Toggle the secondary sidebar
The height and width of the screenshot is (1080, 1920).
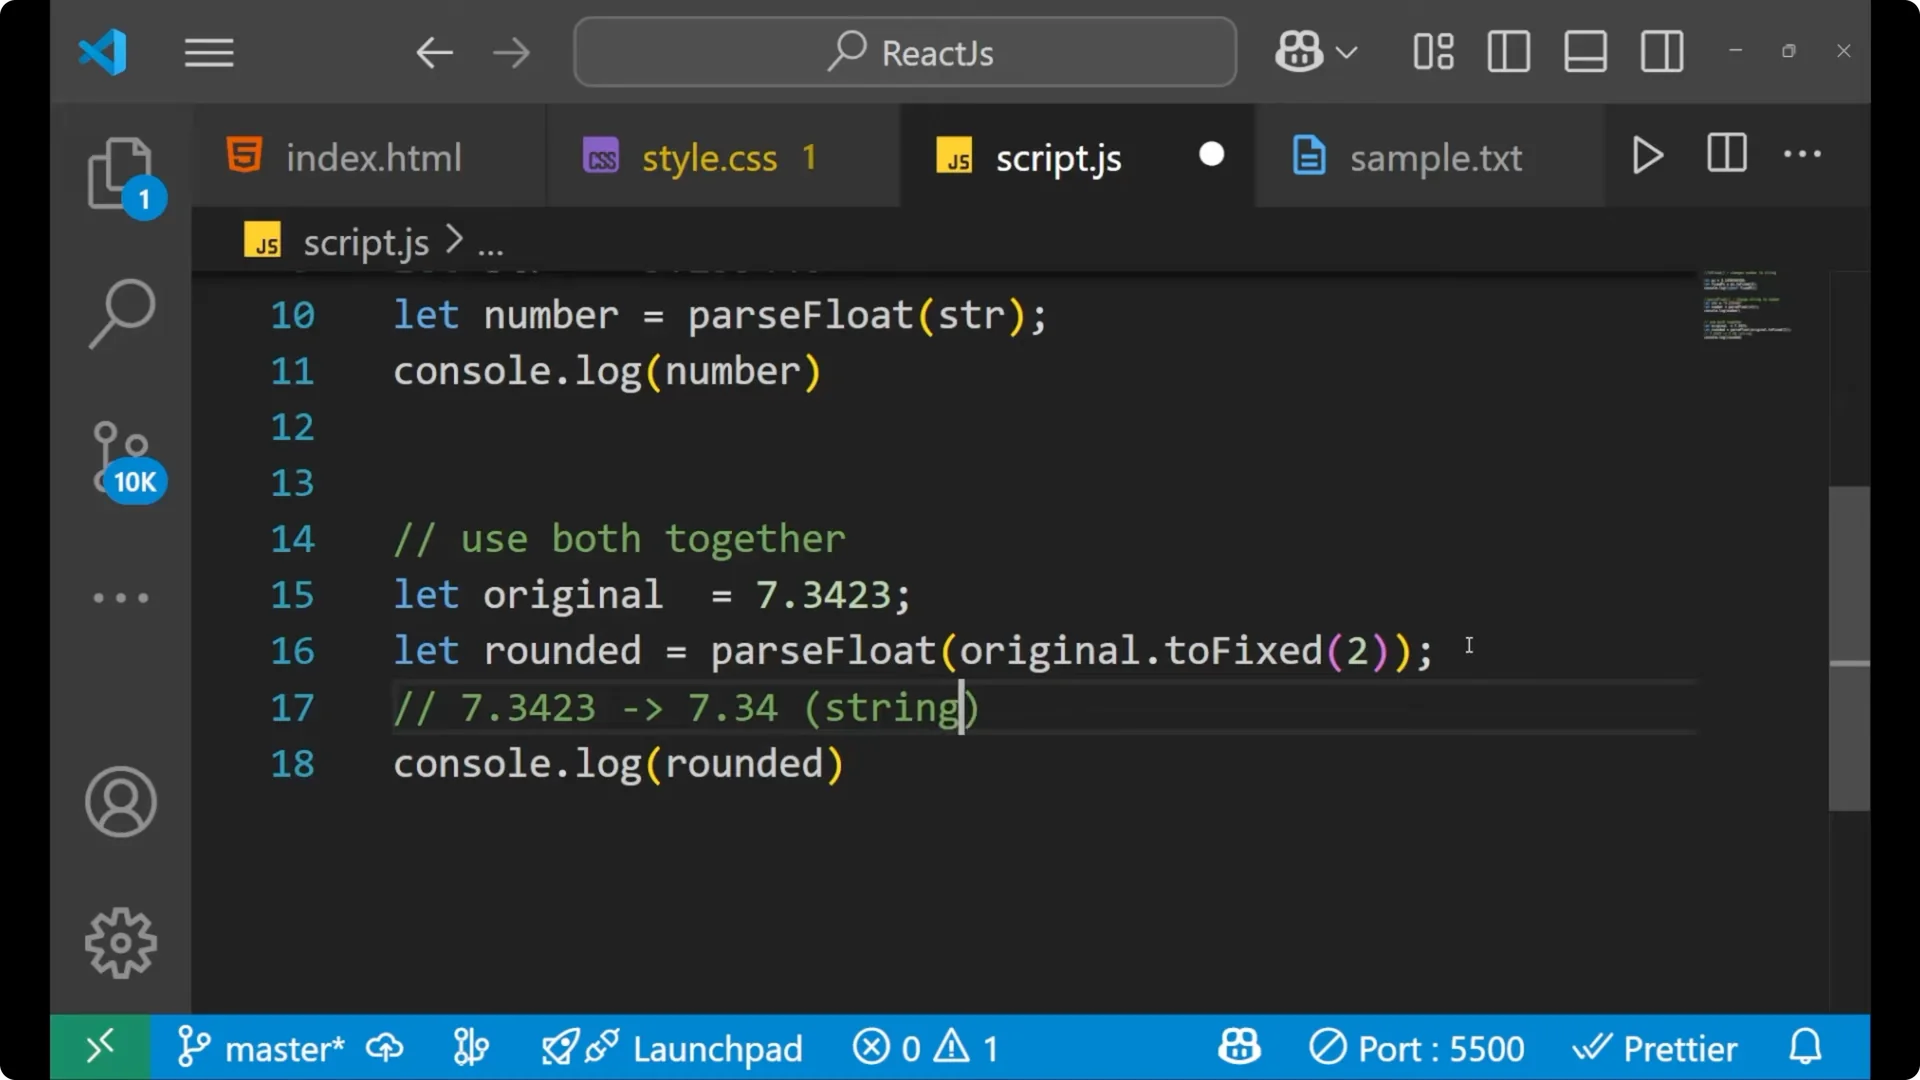click(x=1661, y=51)
